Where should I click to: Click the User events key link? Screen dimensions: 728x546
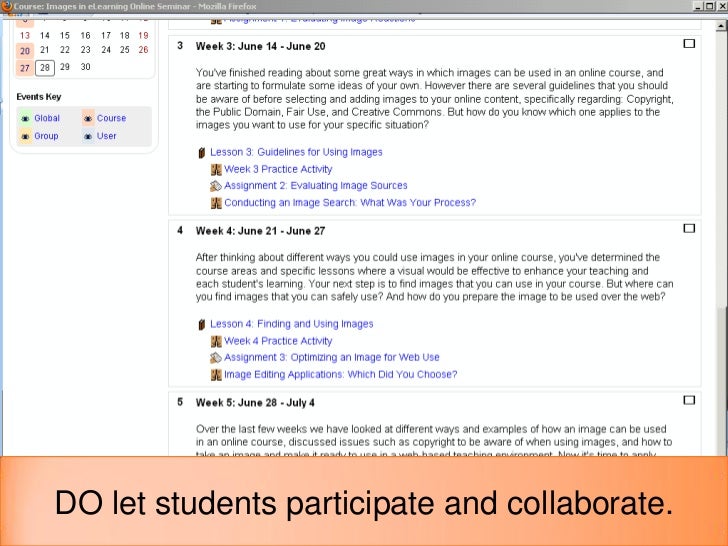point(106,136)
